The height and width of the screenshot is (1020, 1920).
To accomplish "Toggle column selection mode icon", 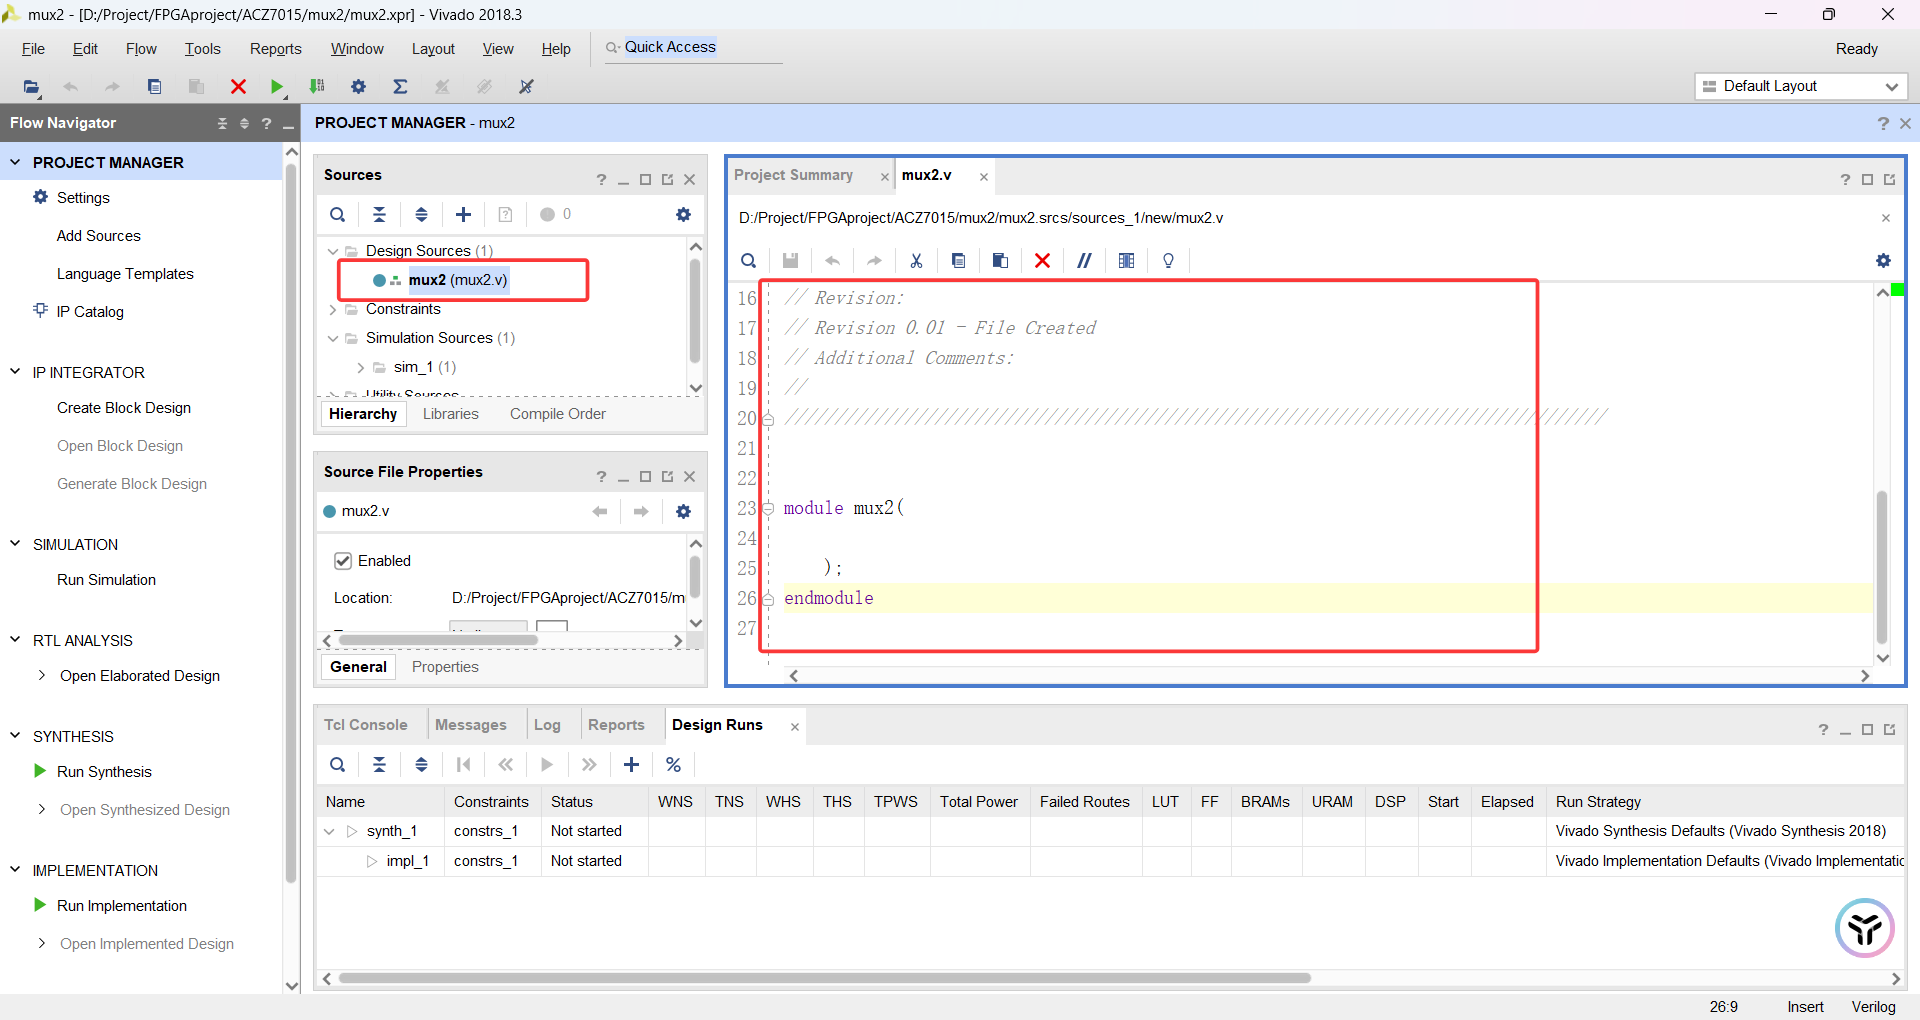I will coord(1126,261).
